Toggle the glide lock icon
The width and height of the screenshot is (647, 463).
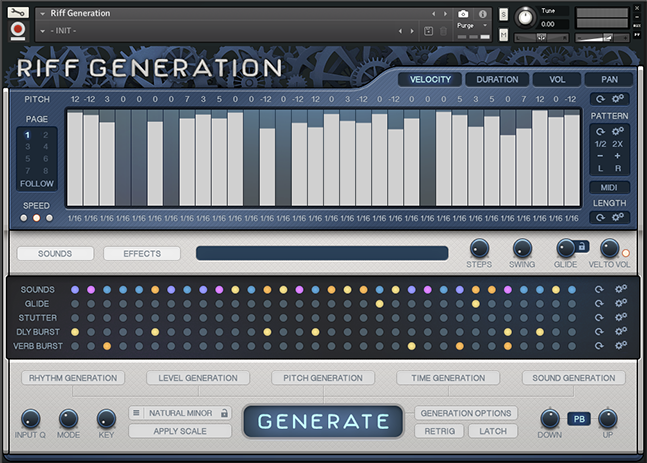click(582, 247)
